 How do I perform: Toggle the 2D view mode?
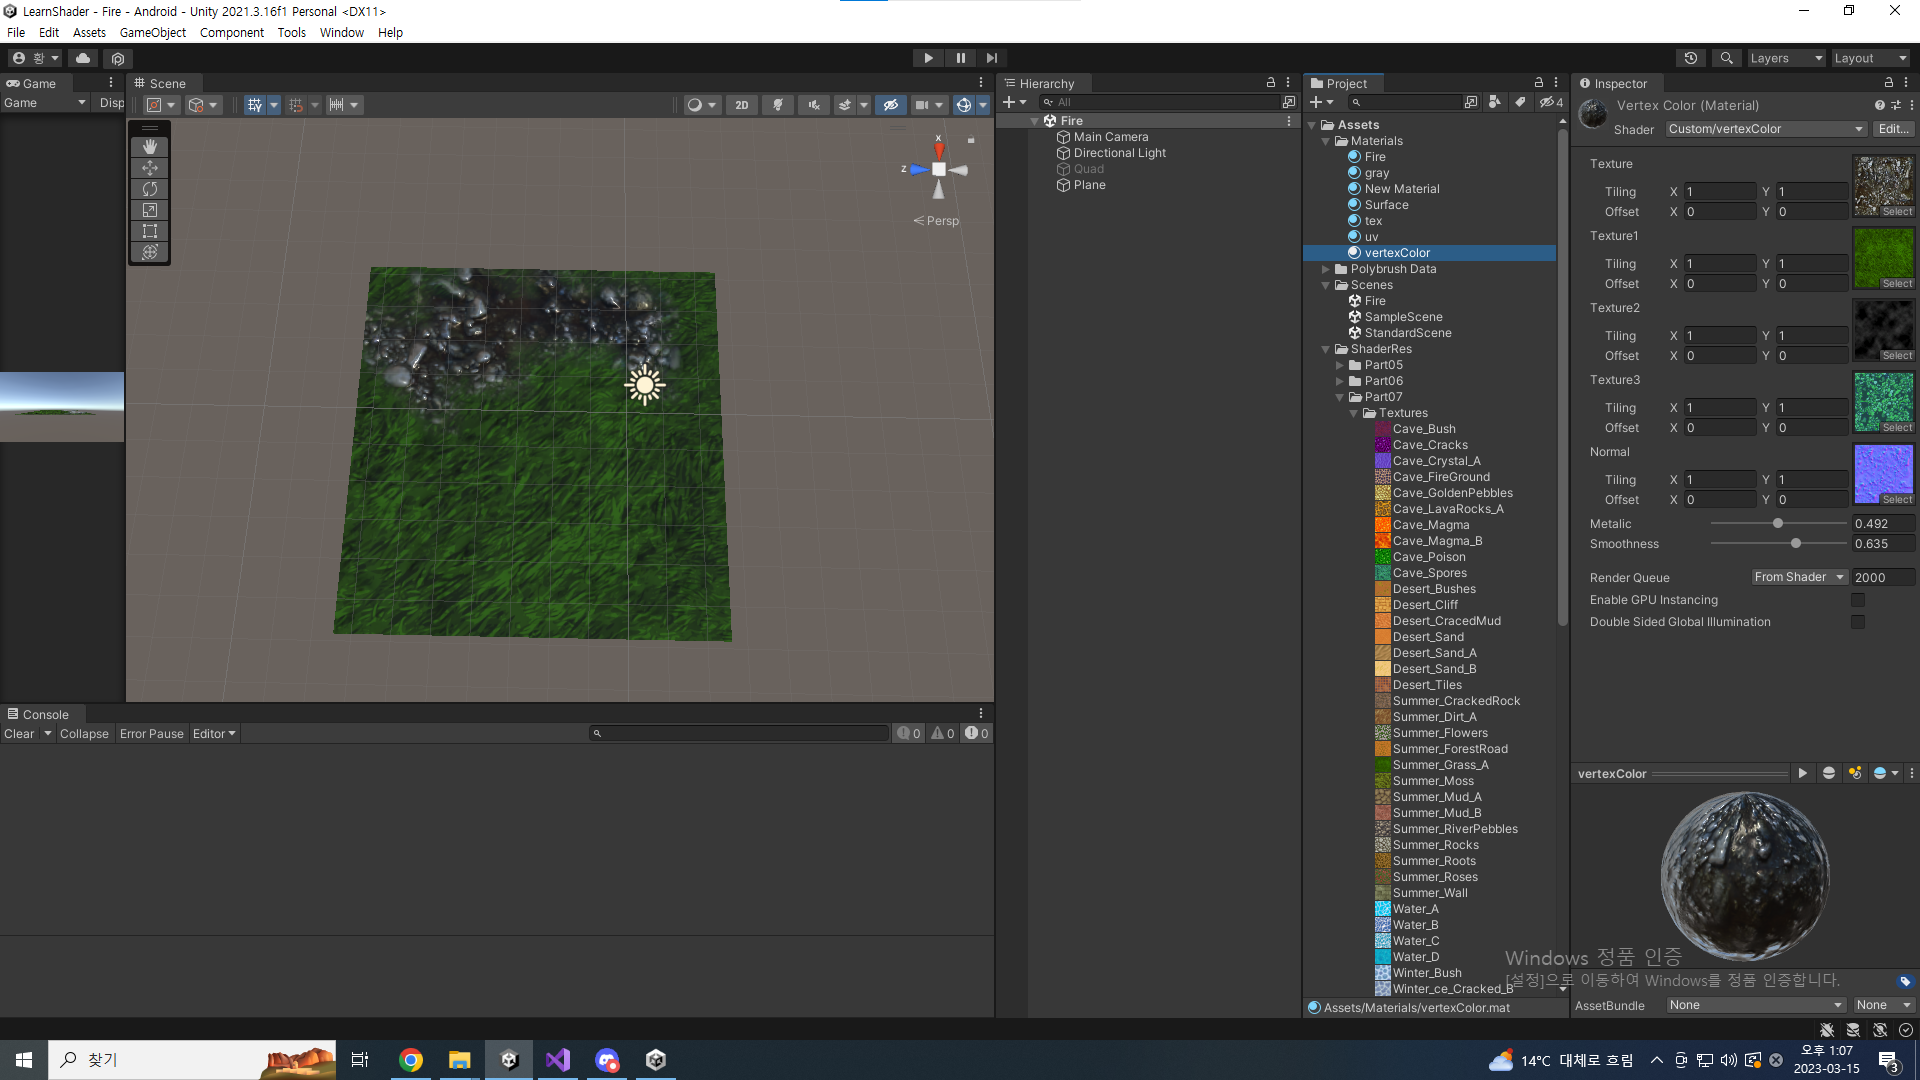coord(741,105)
